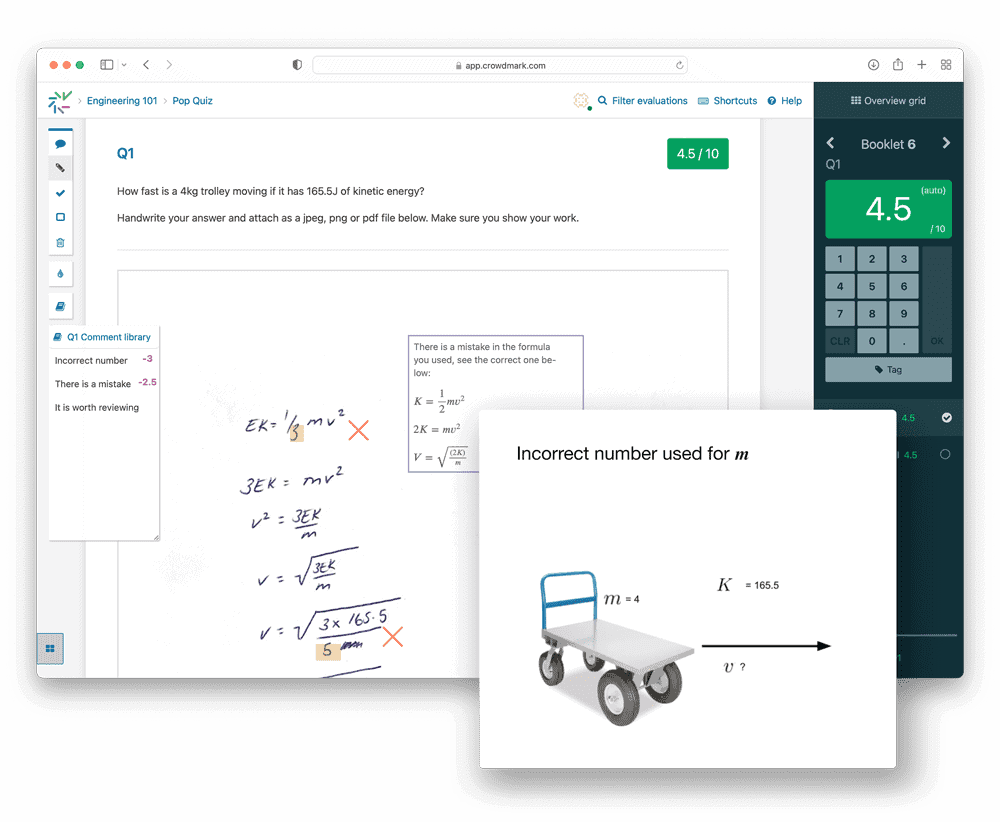Select the box highlight tool

click(x=60, y=217)
